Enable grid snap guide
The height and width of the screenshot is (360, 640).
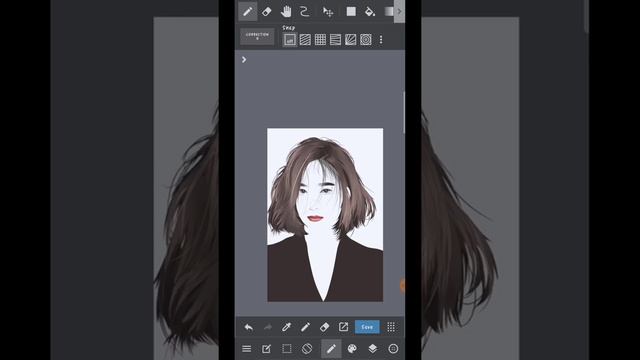tap(320, 40)
